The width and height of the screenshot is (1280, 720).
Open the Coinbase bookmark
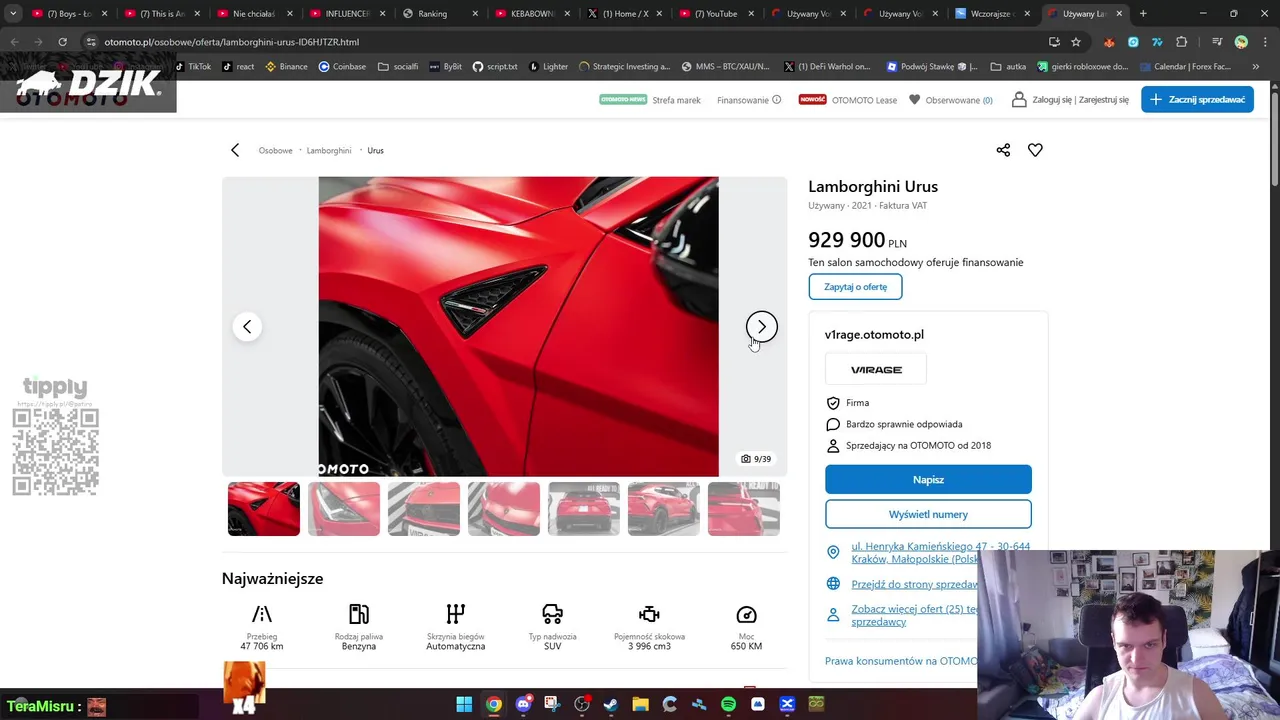coord(342,66)
